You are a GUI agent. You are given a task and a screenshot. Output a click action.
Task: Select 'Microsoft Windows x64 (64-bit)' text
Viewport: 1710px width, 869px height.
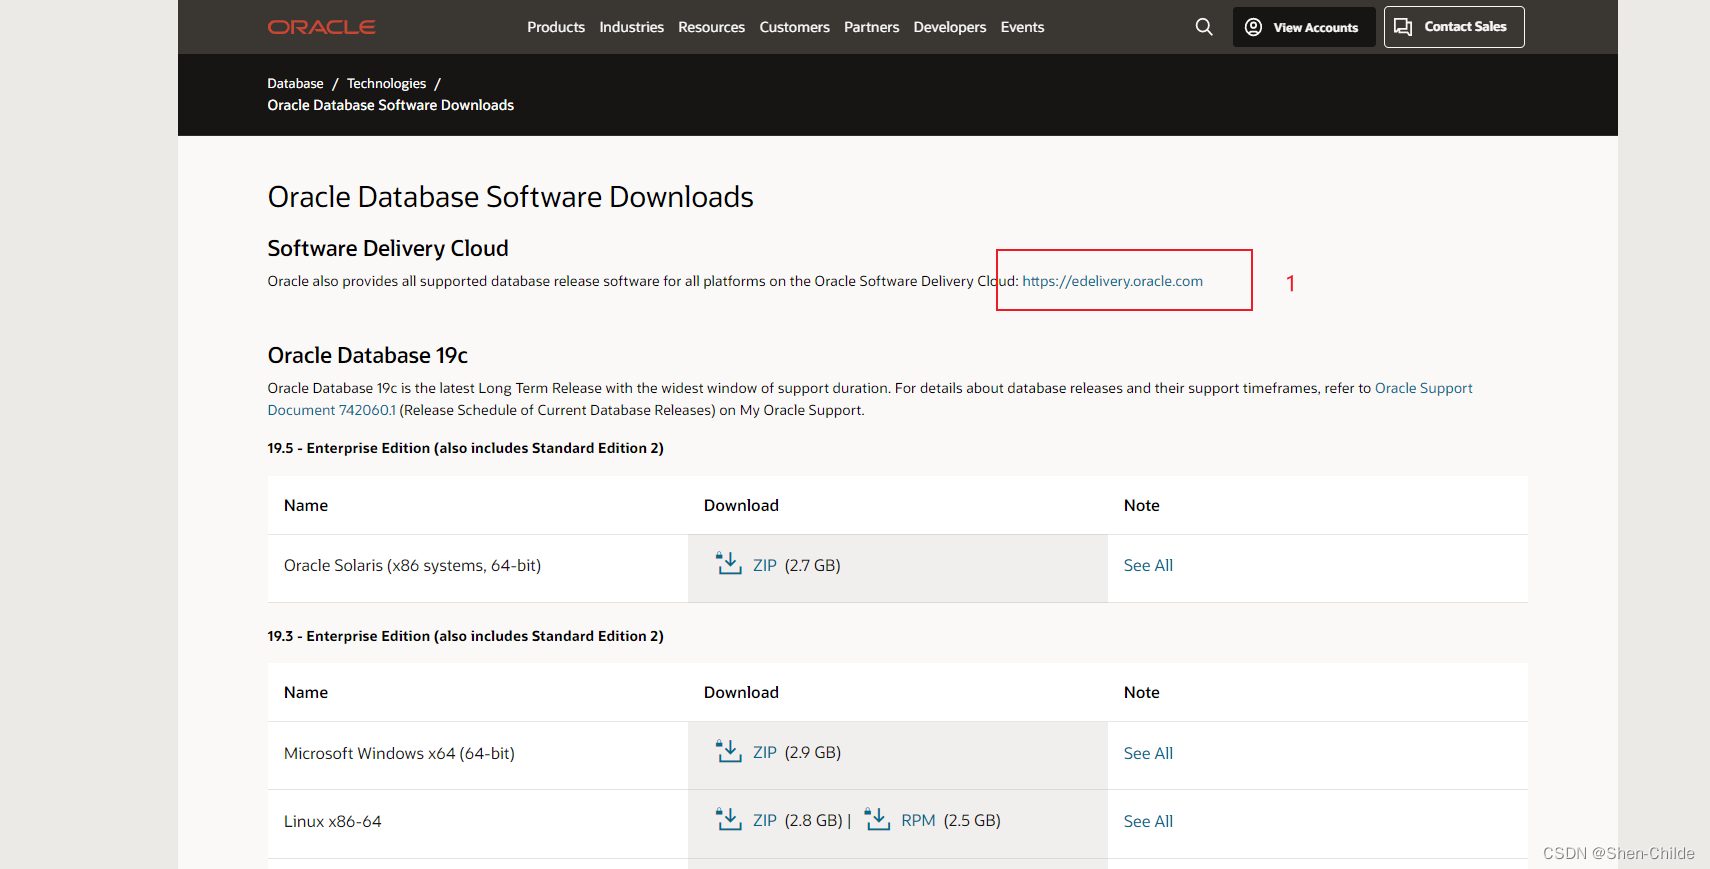point(399,753)
